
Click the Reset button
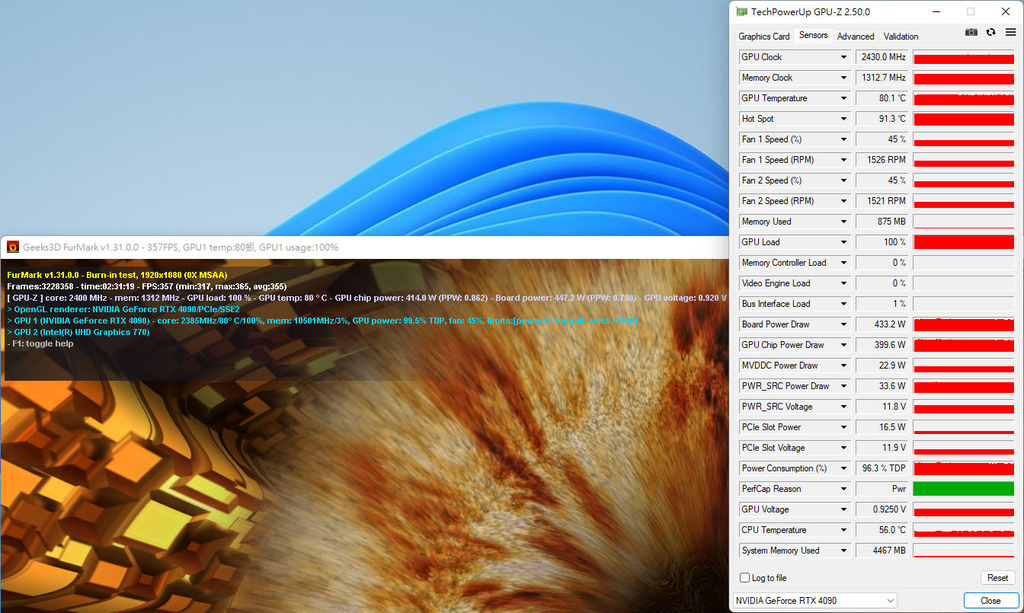click(x=997, y=578)
